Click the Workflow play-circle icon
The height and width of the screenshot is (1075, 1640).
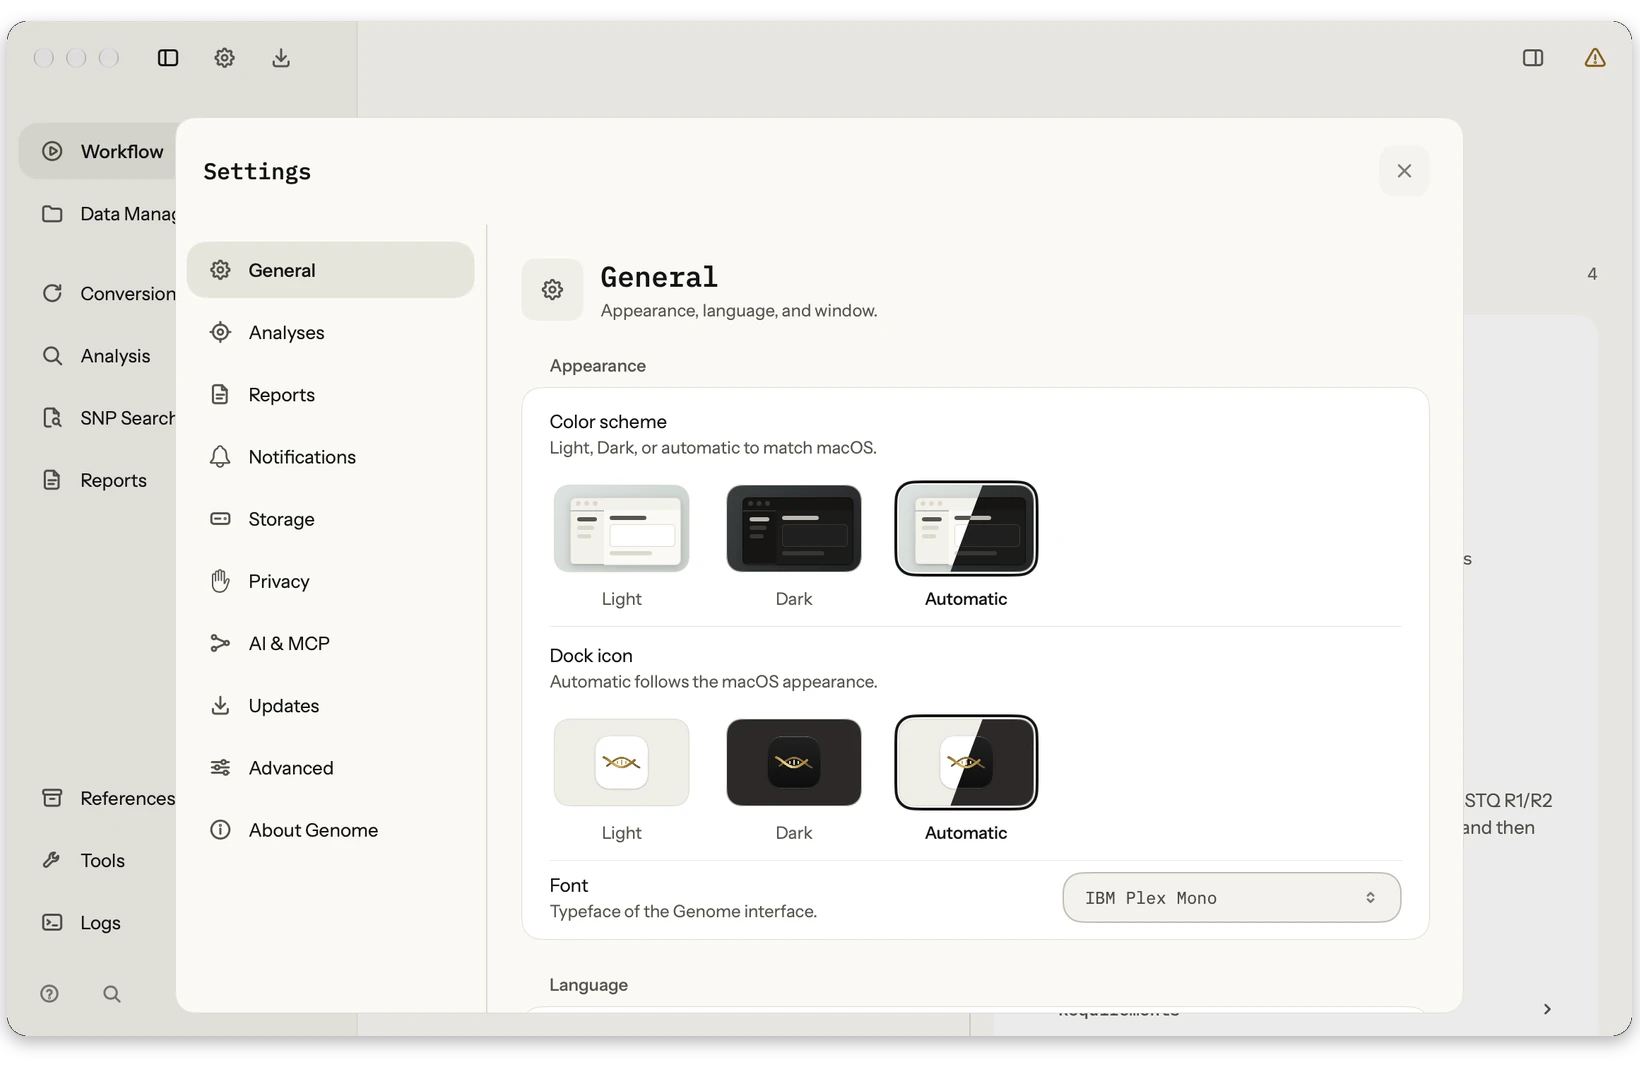point(52,151)
